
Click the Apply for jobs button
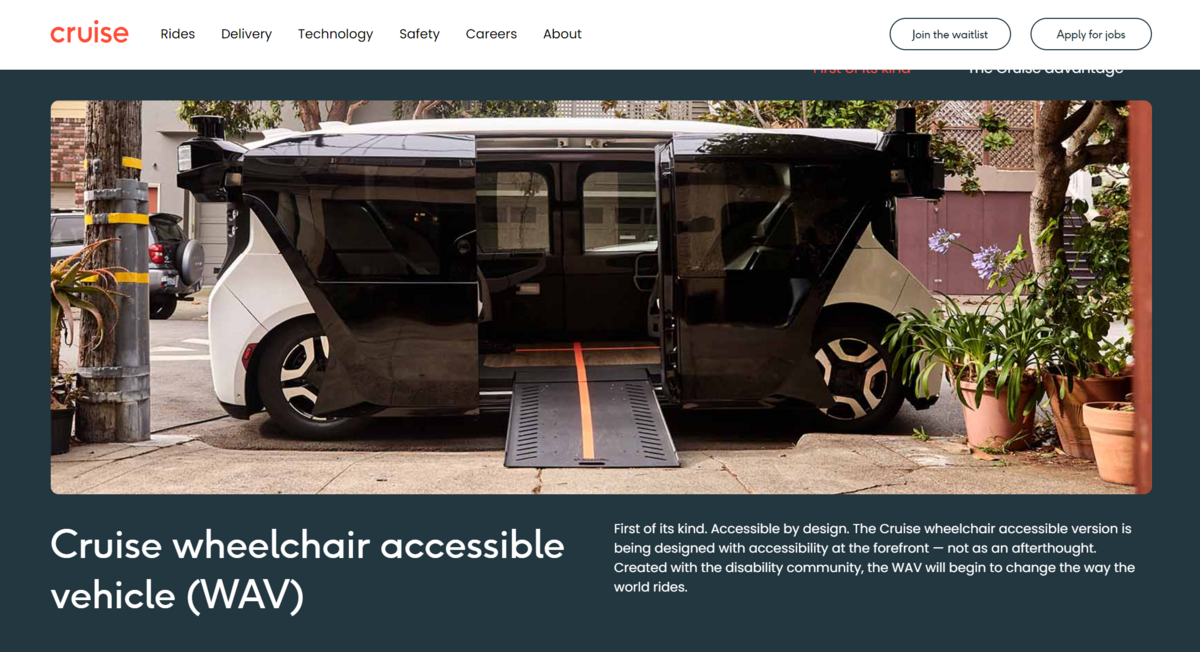point(1091,34)
